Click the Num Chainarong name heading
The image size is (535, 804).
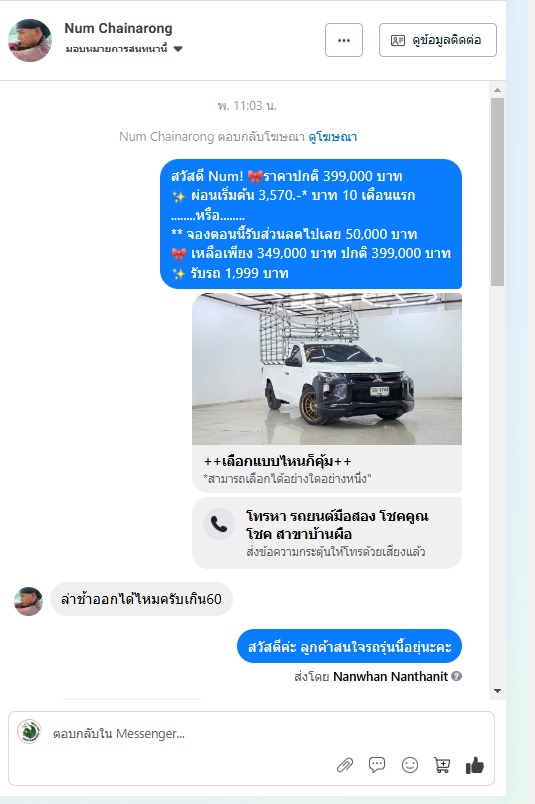tap(118, 28)
